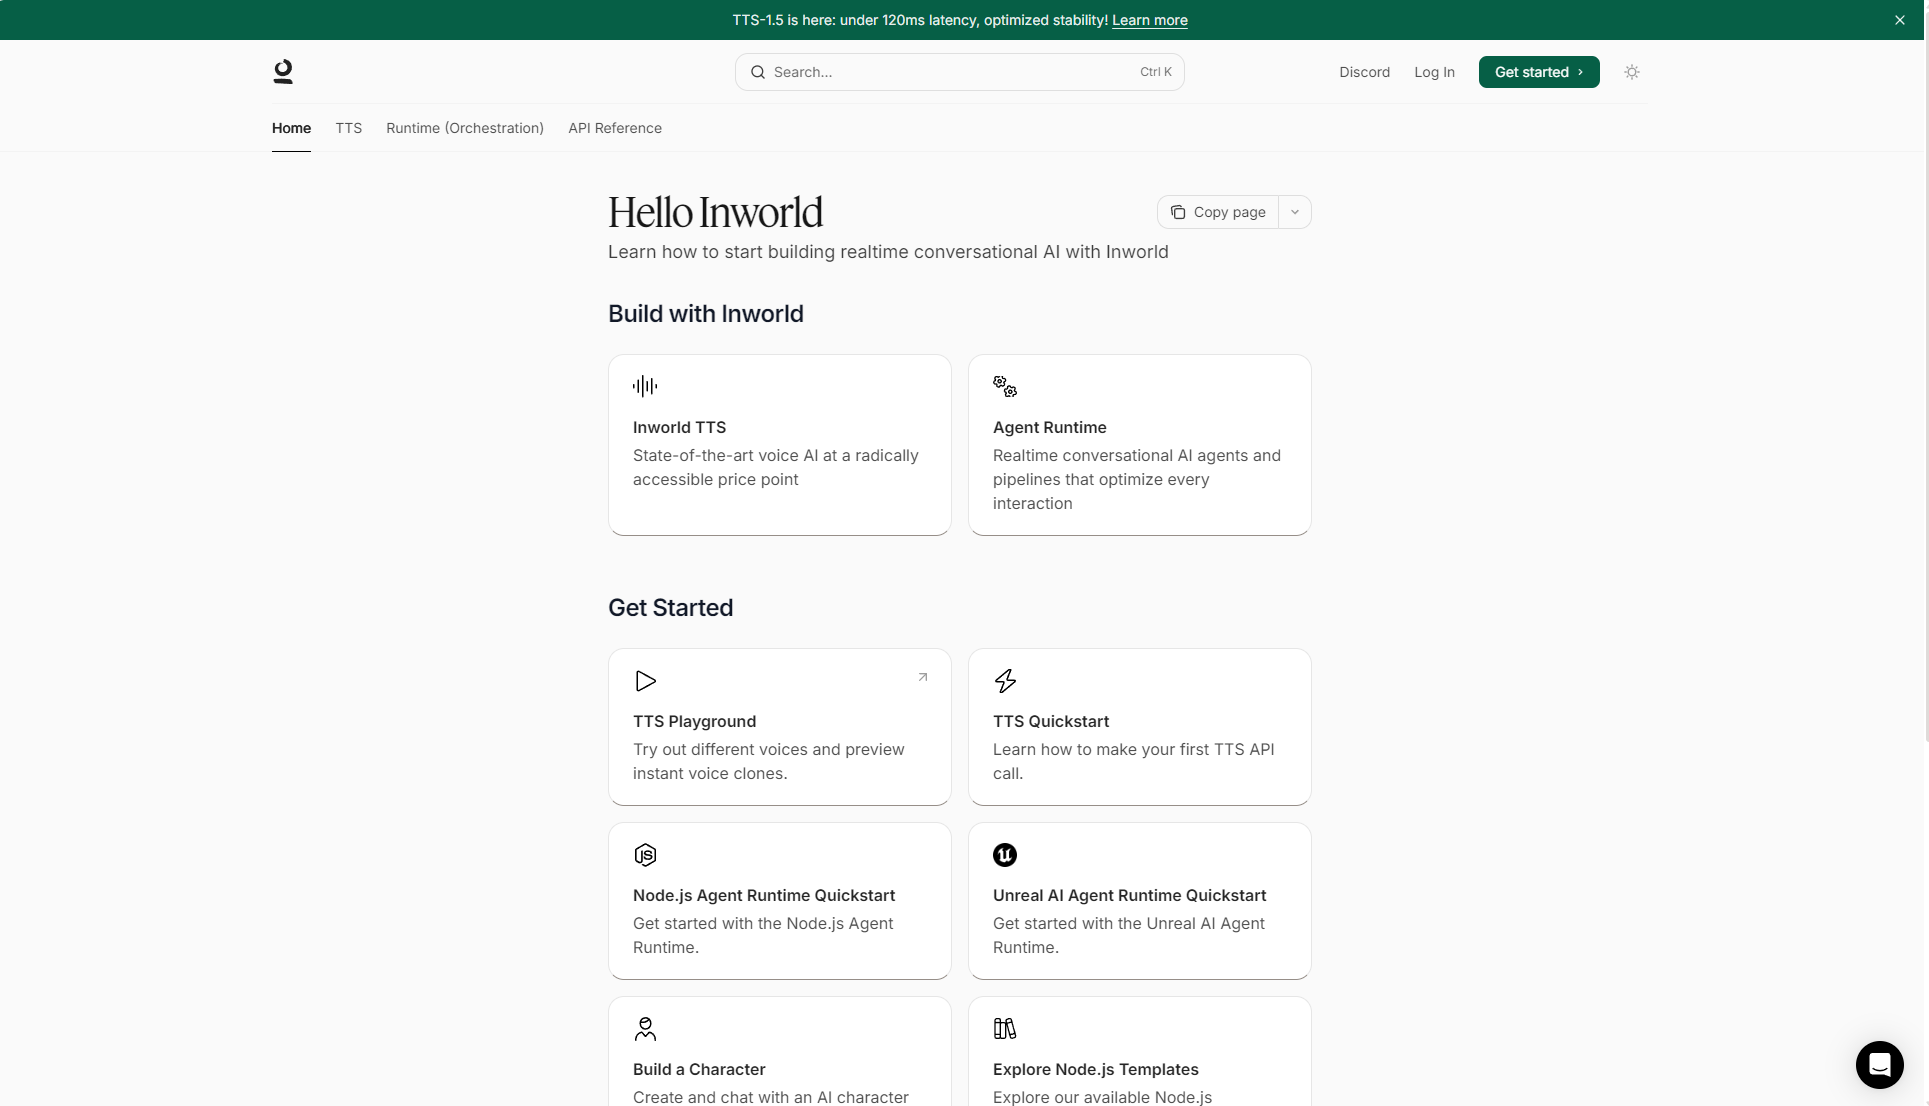
Task: Dismiss the TTS-1.5 announcement banner
Action: coord(1900,20)
